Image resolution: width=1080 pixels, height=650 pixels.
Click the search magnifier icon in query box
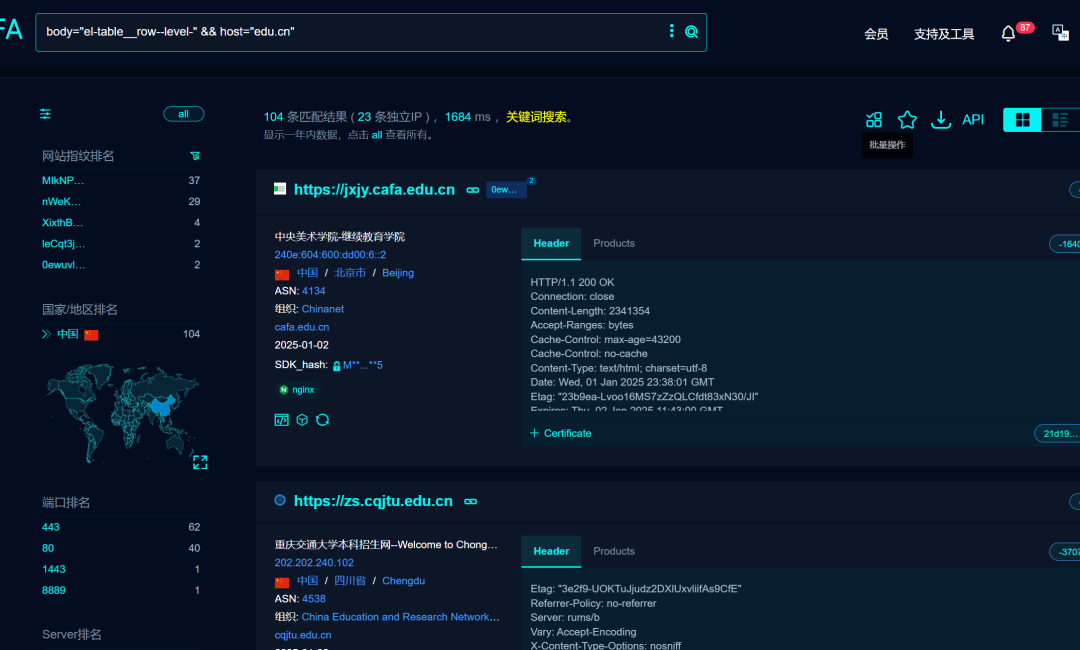pos(691,32)
